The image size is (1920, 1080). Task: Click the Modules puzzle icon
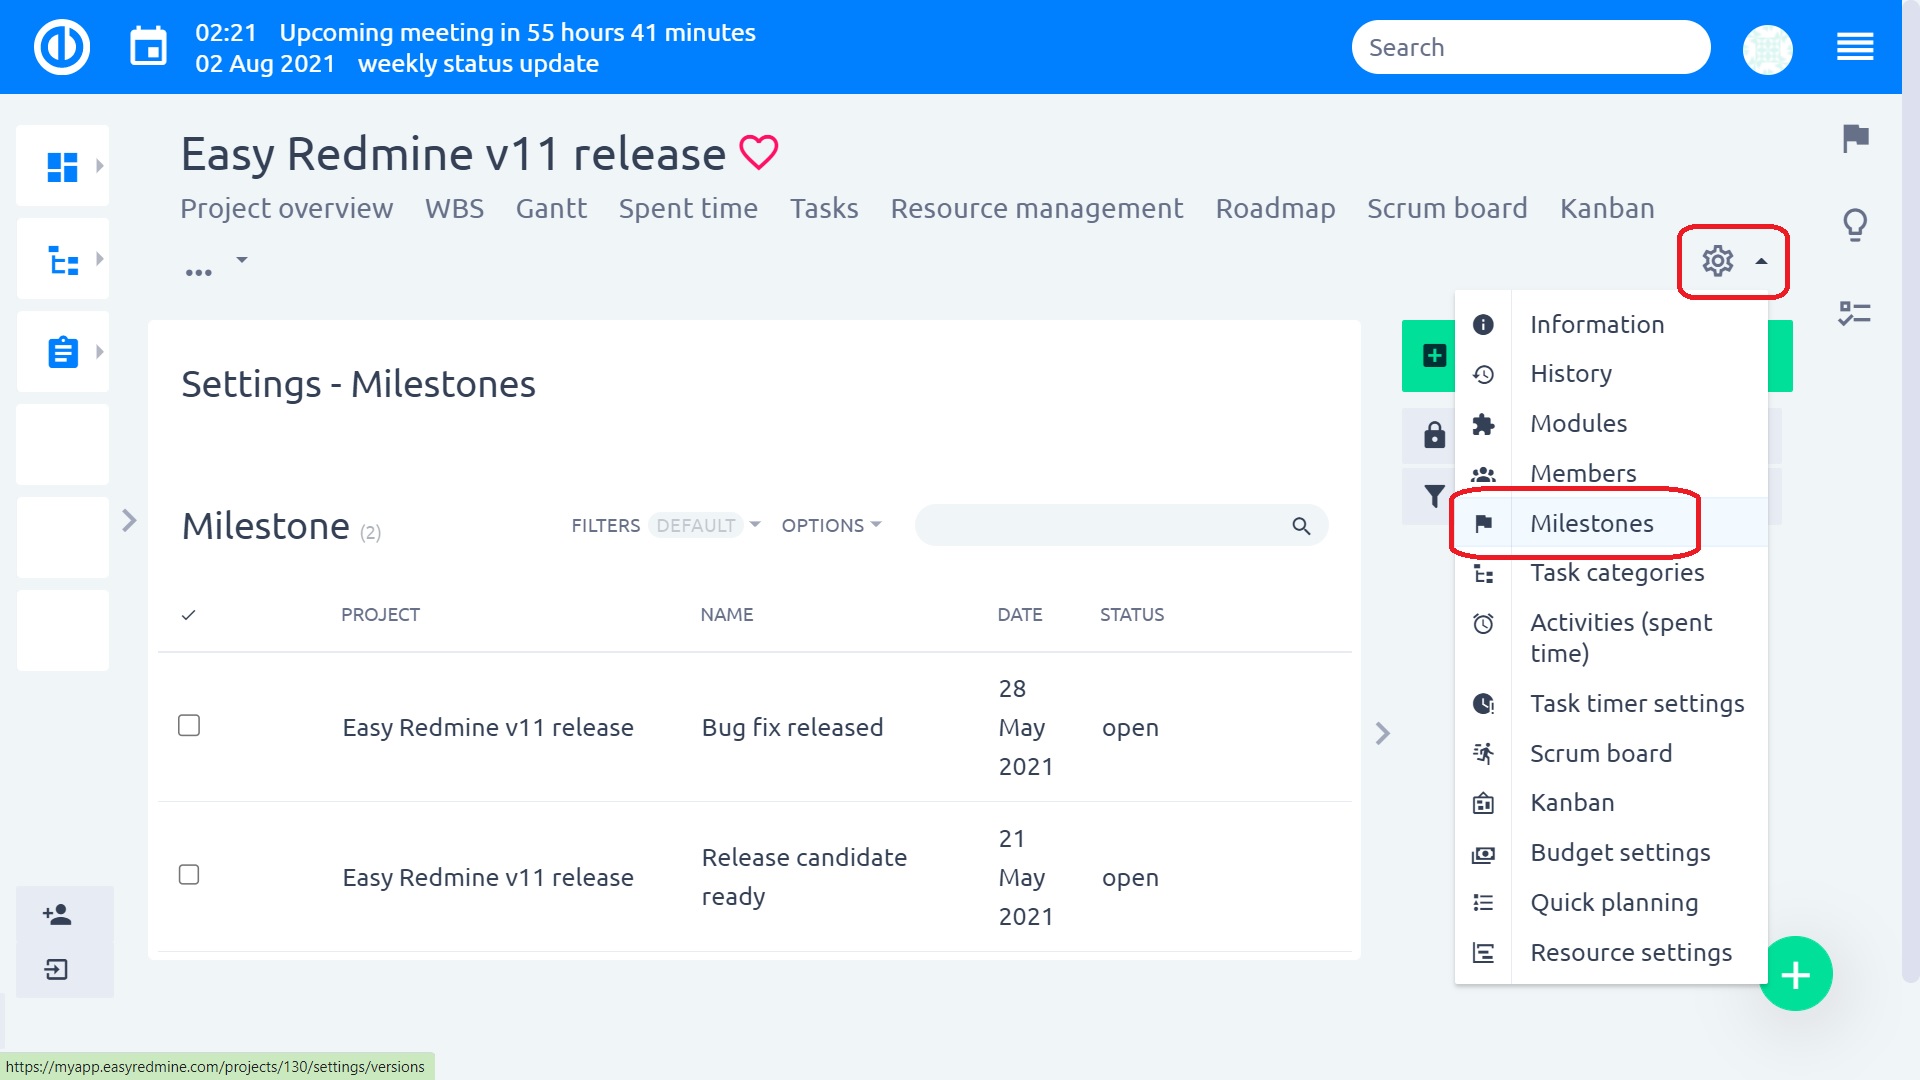tap(1483, 424)
